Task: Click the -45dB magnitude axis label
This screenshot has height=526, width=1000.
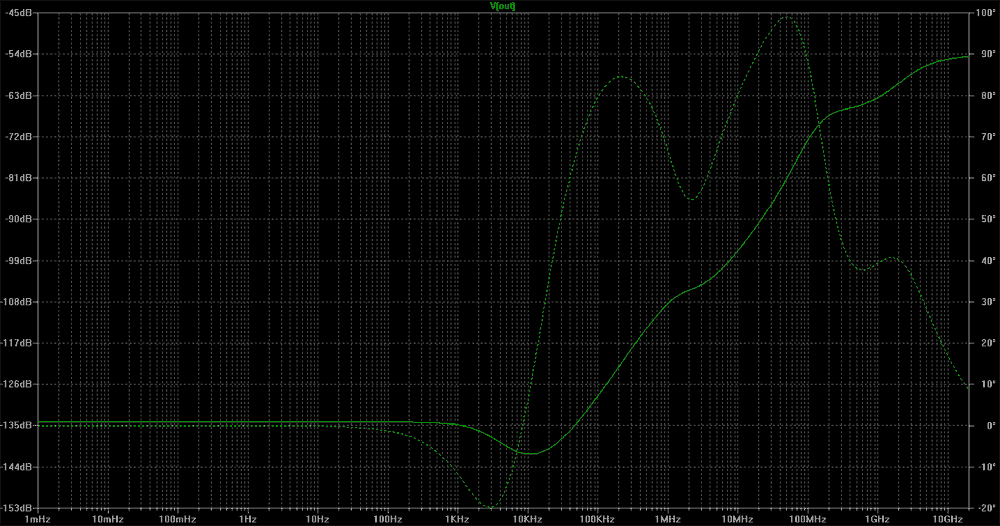Action: pyautogui.click(x=19, y=13)
